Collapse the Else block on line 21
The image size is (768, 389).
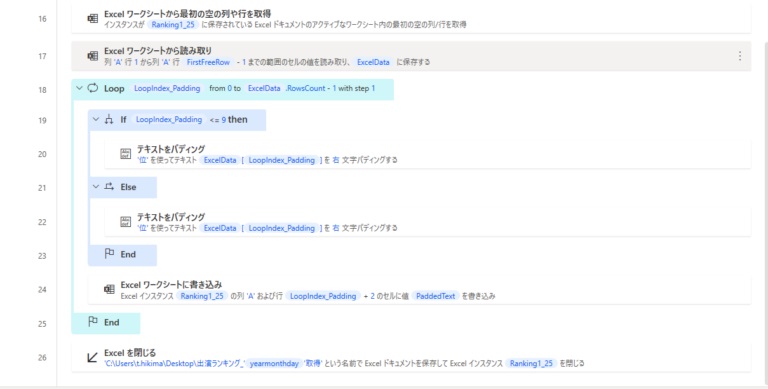click(96, 187)
